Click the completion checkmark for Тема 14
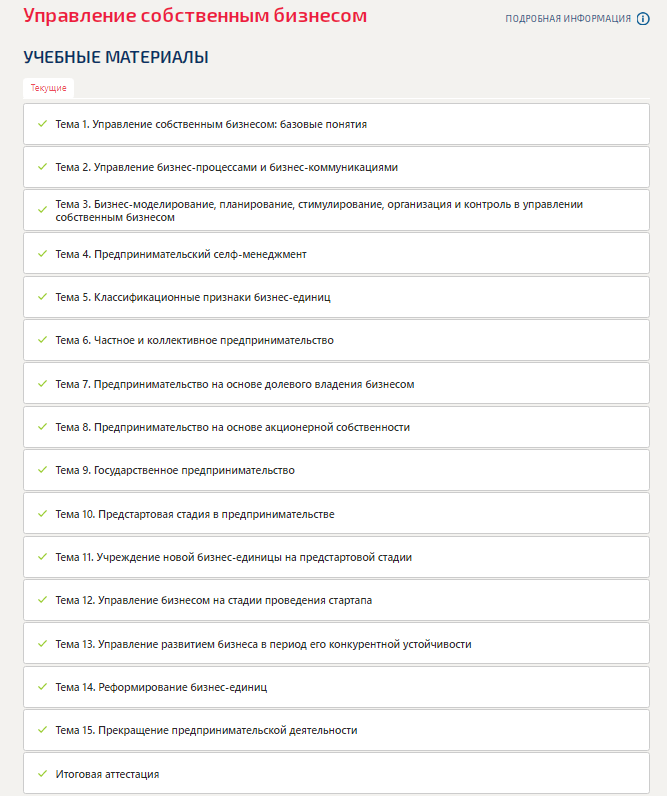The height and width of the screenshot is (796, 667). pos(43,686)
